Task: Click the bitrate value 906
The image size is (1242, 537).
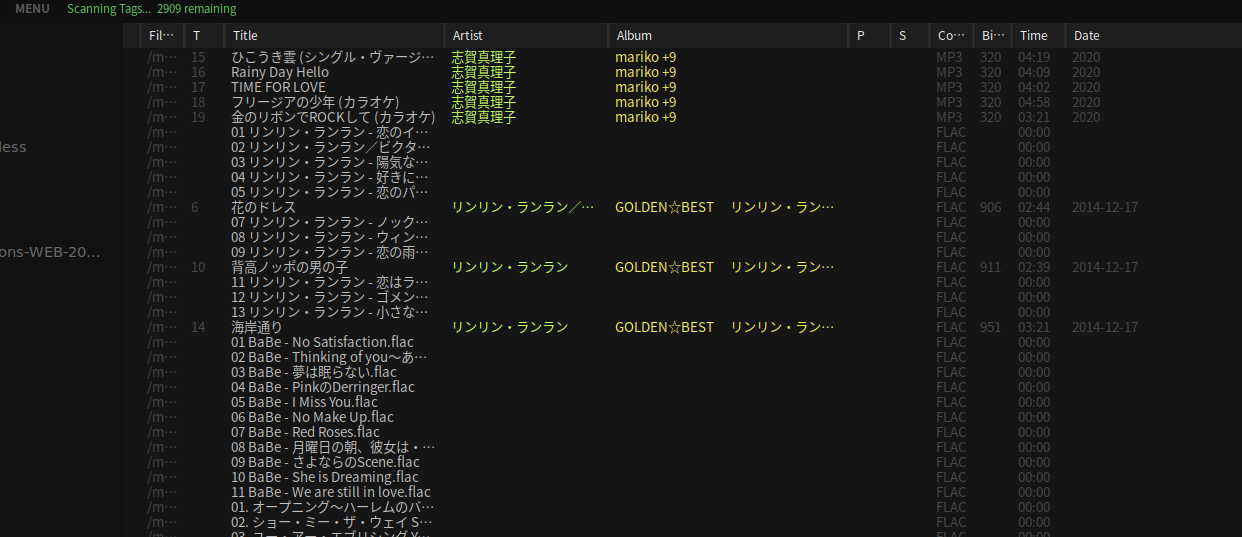Action: 991,207
